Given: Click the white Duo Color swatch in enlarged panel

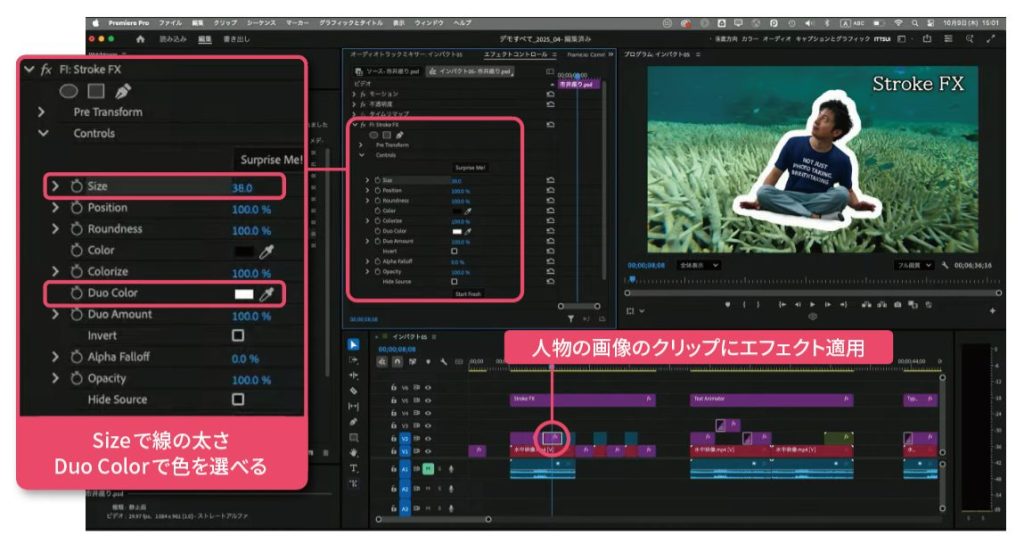Looking at the screenshot, I should tap(243, 294).
